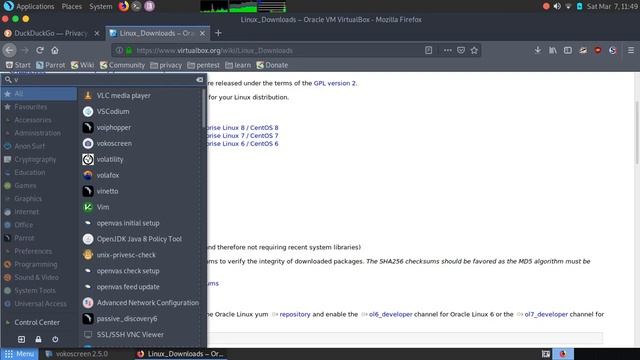Open the System panel menu
This screenshot has height=360, width=640.
[100, 6]
